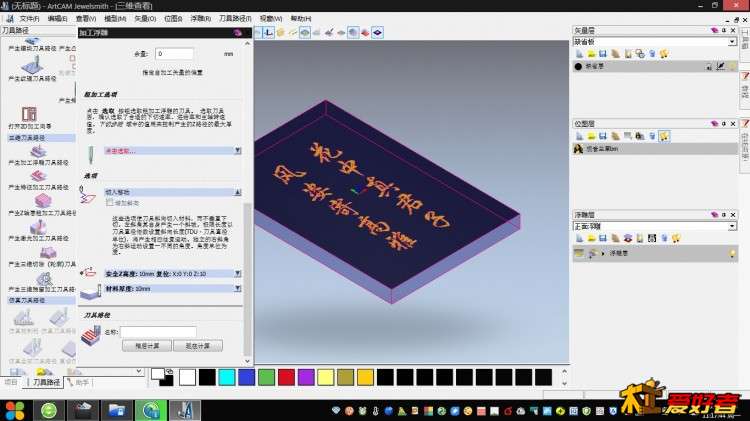Open the 文件 (File) menu
Screen dimensions: 750x421
coord(29,19)
